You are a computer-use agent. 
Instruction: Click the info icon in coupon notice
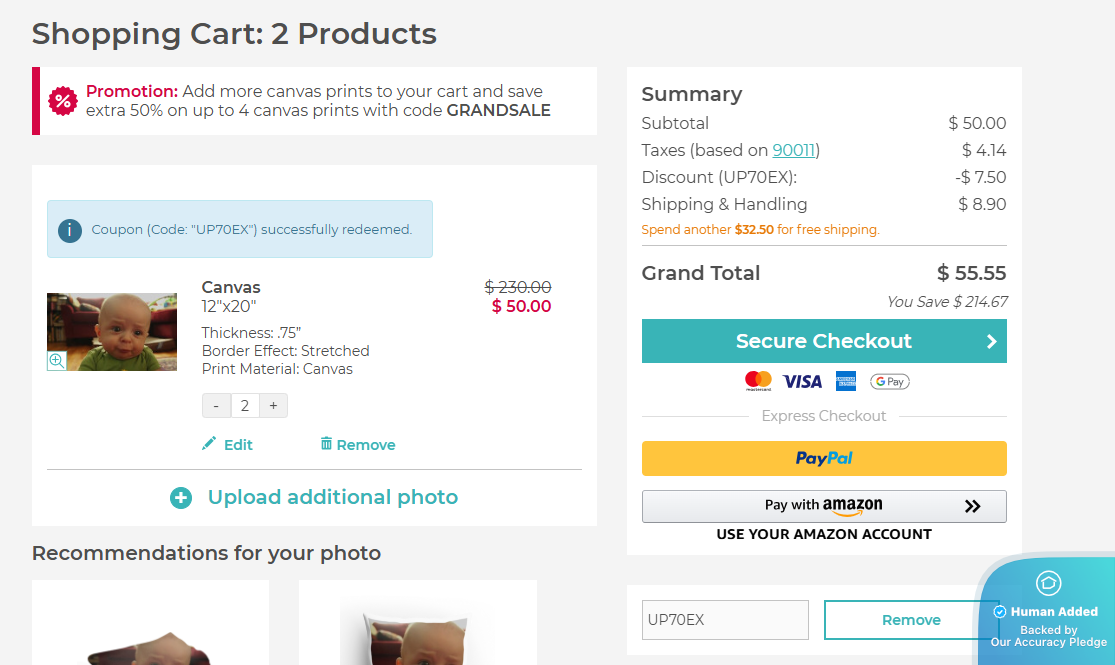(69, 230)
